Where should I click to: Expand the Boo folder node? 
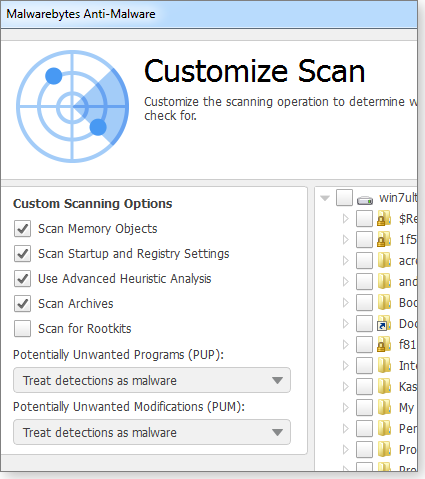point(346,303)
